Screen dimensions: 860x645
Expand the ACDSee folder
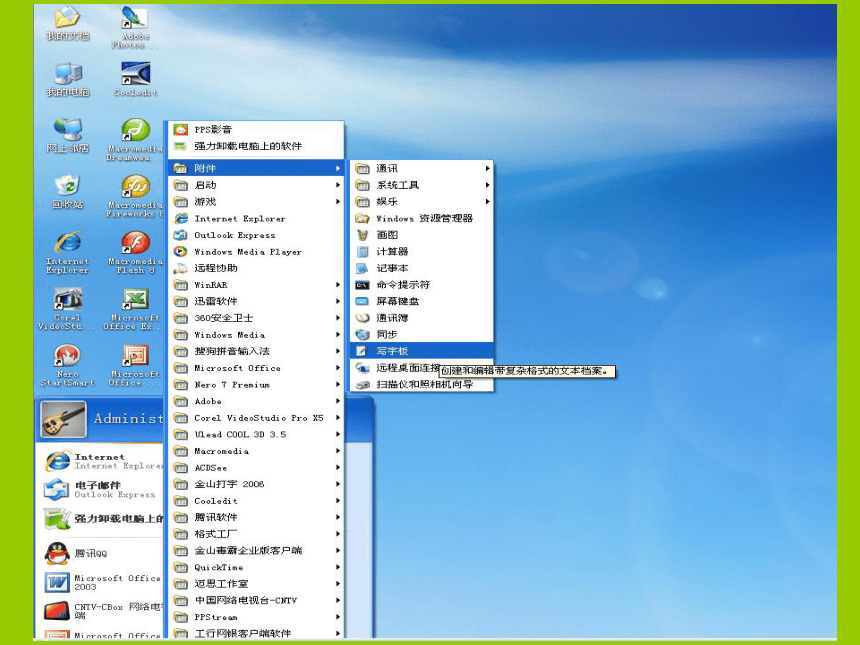256,468
